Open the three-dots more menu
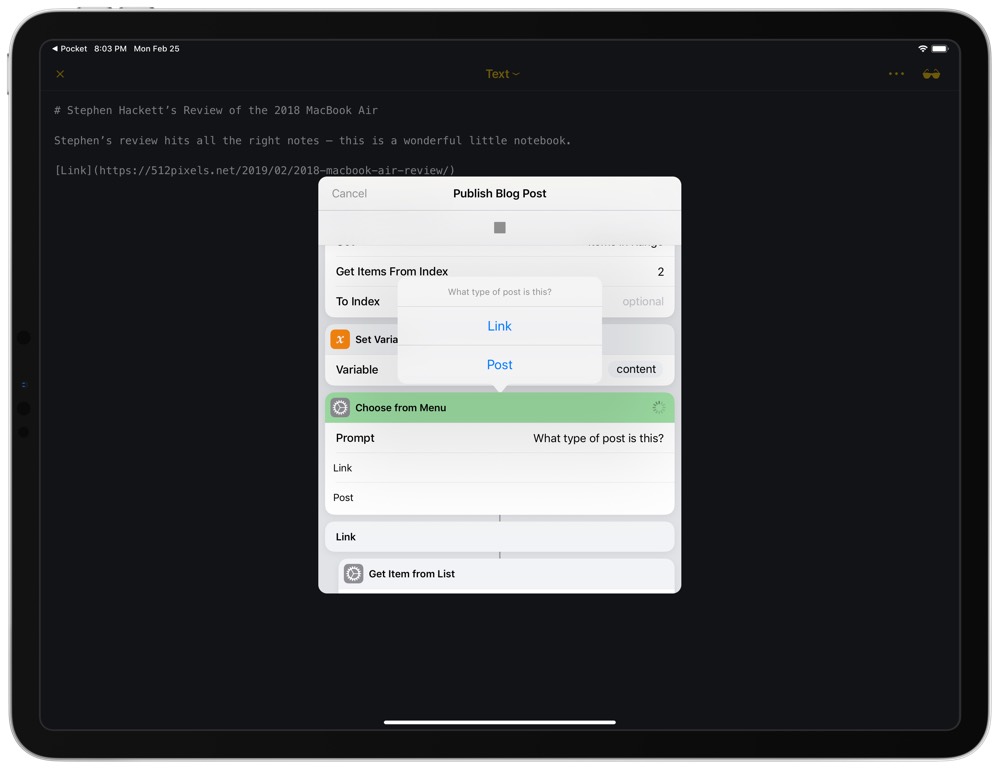 [x=896, y=74]
